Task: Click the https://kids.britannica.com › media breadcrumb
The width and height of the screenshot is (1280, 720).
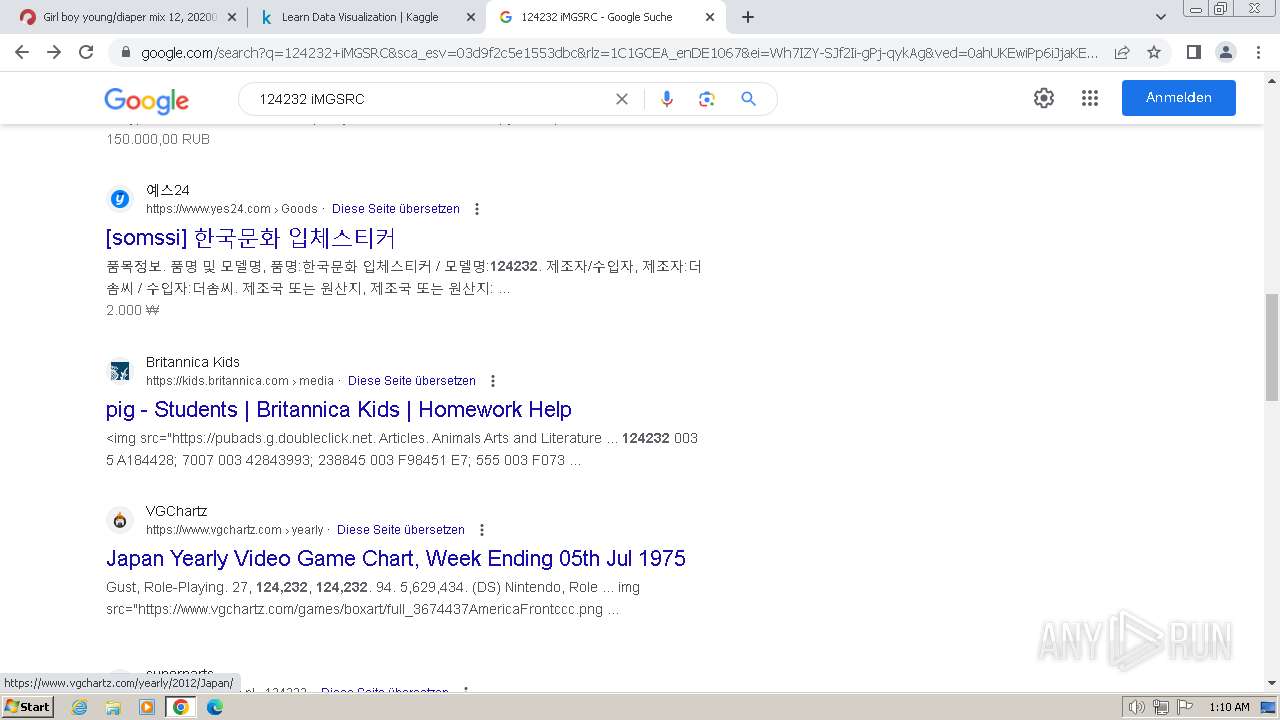Action: (x=240, y=381)
